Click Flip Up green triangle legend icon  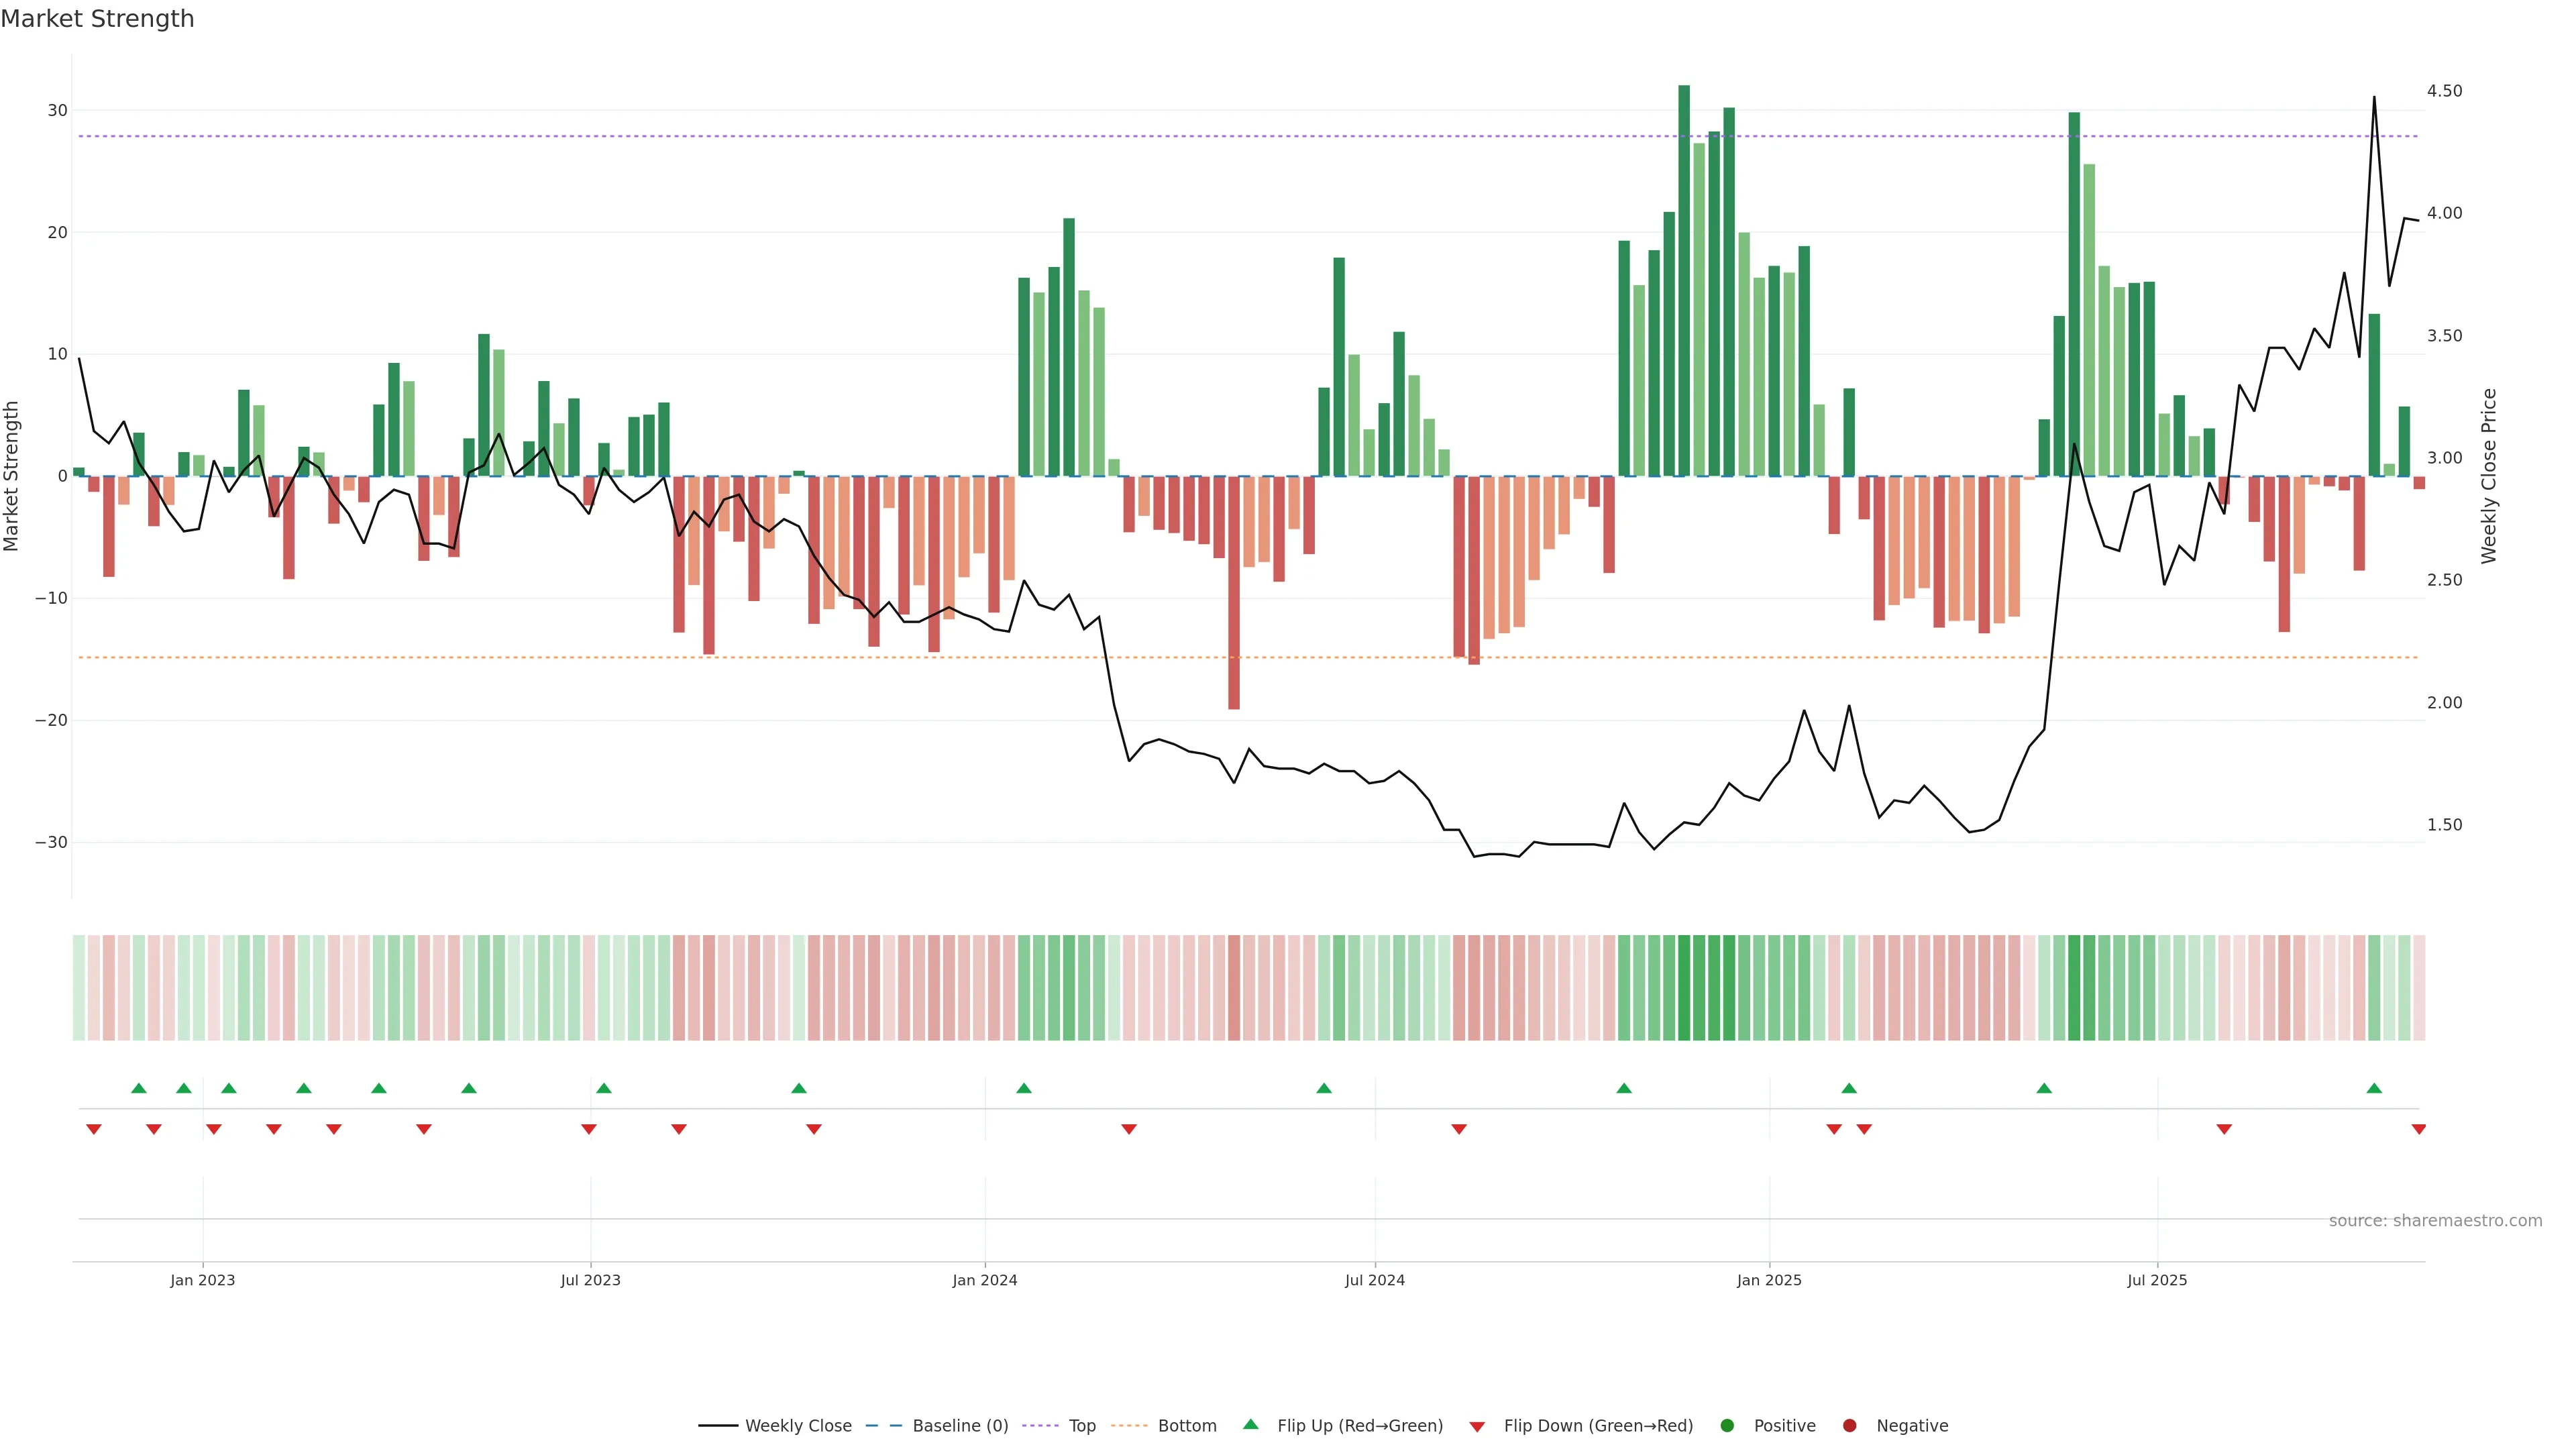[1250, 1424]
